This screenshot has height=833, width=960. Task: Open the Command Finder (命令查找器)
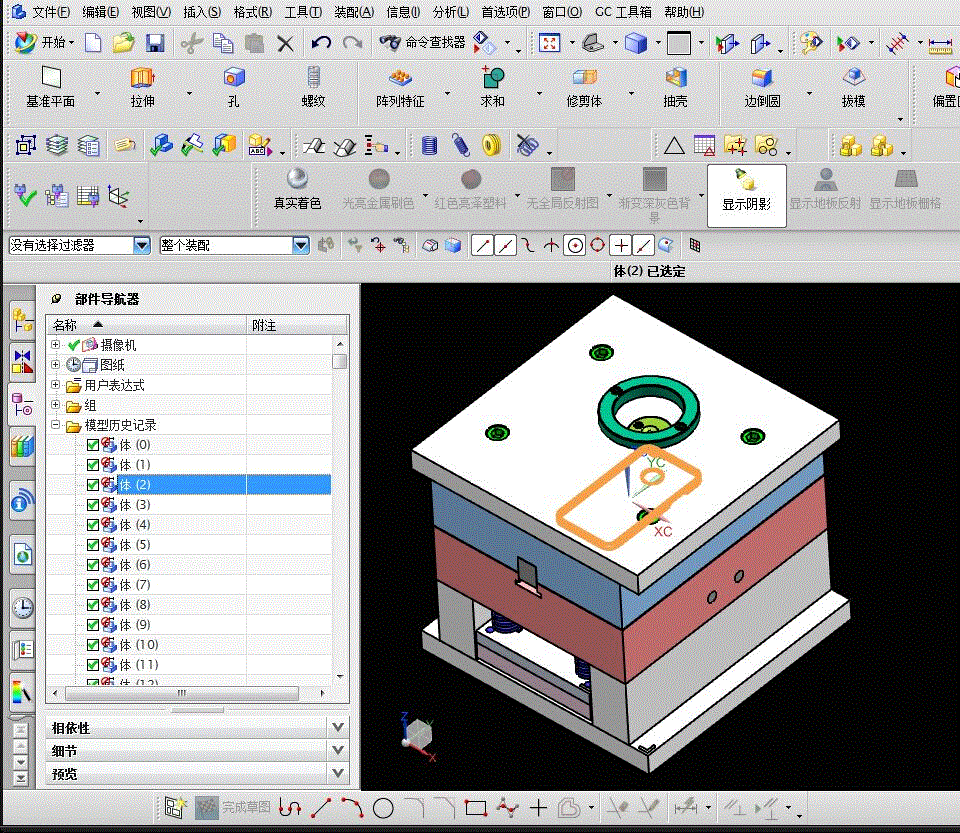pos(422,42)
